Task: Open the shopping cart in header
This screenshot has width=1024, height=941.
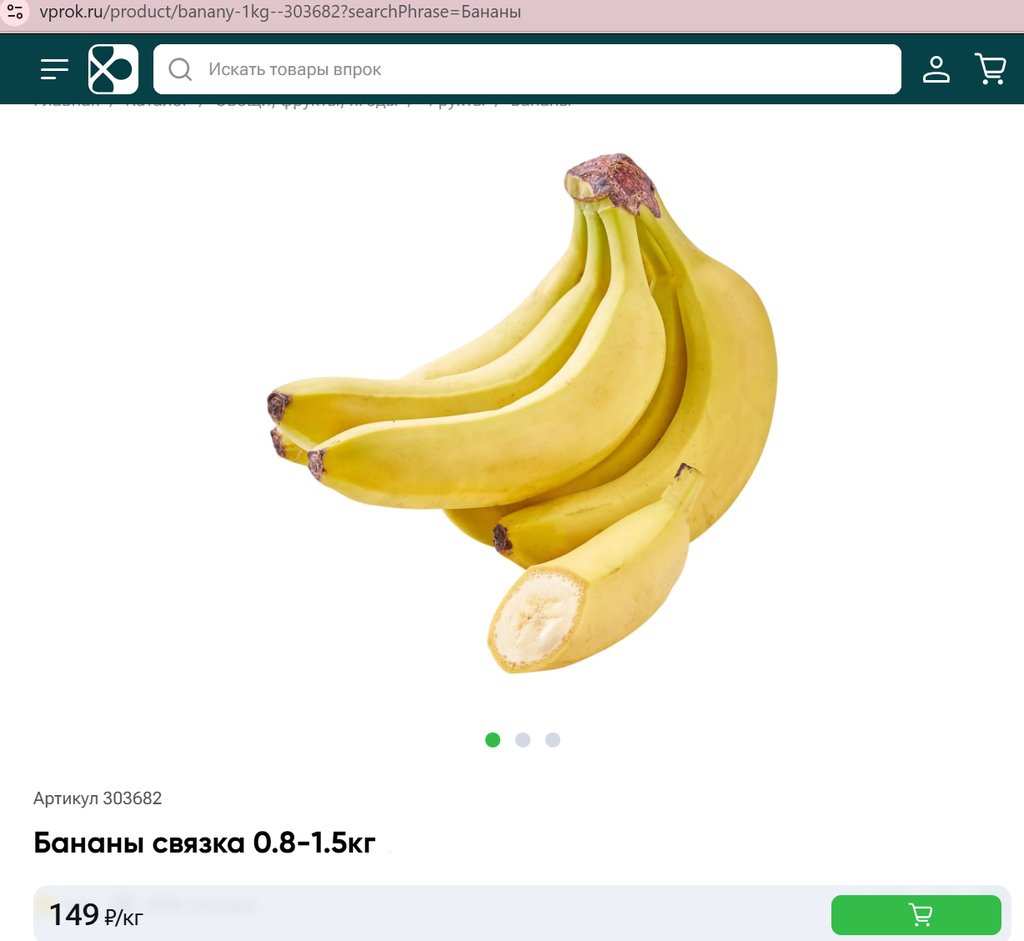Action: point(990,69)
